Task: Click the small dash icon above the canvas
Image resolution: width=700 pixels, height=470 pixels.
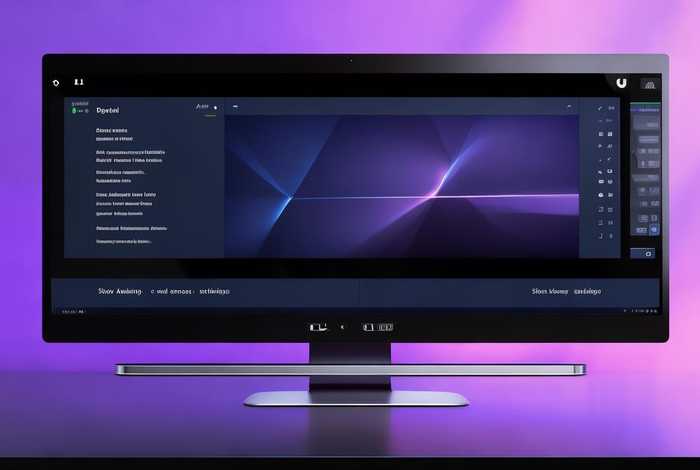Action: (236, 107)
